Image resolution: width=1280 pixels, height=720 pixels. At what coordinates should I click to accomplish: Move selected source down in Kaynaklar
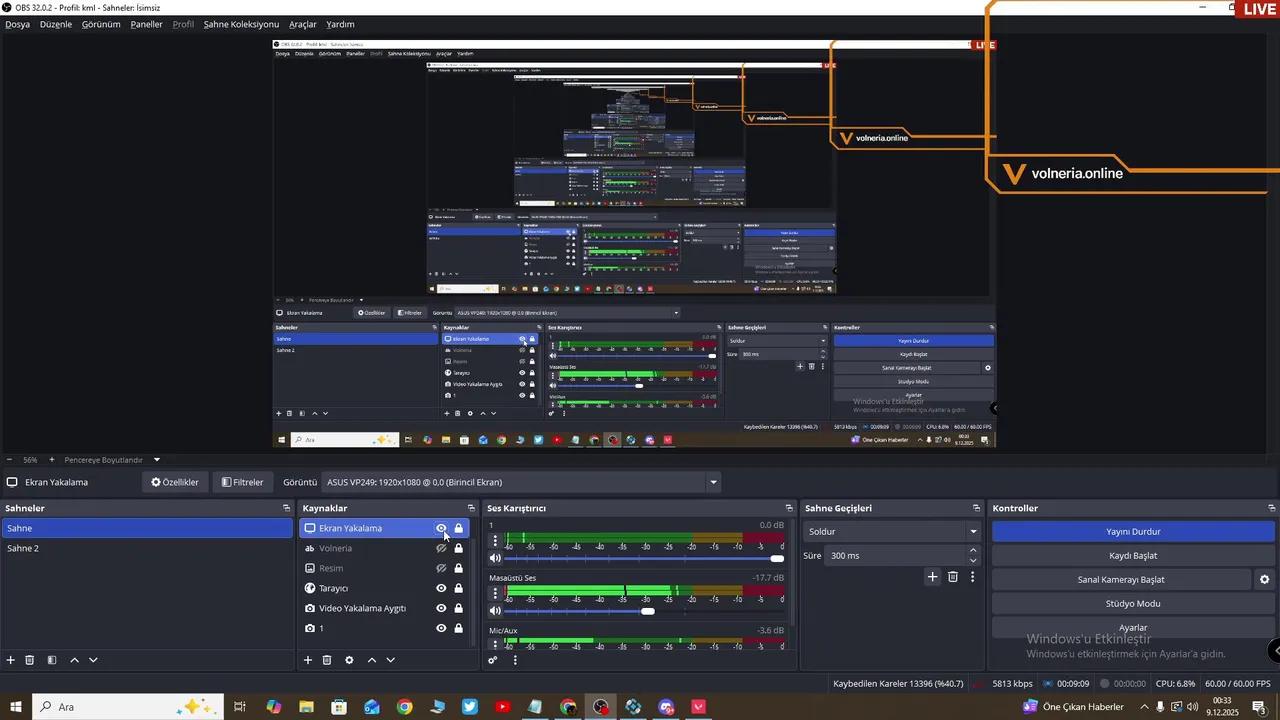[x=391, y=660]
